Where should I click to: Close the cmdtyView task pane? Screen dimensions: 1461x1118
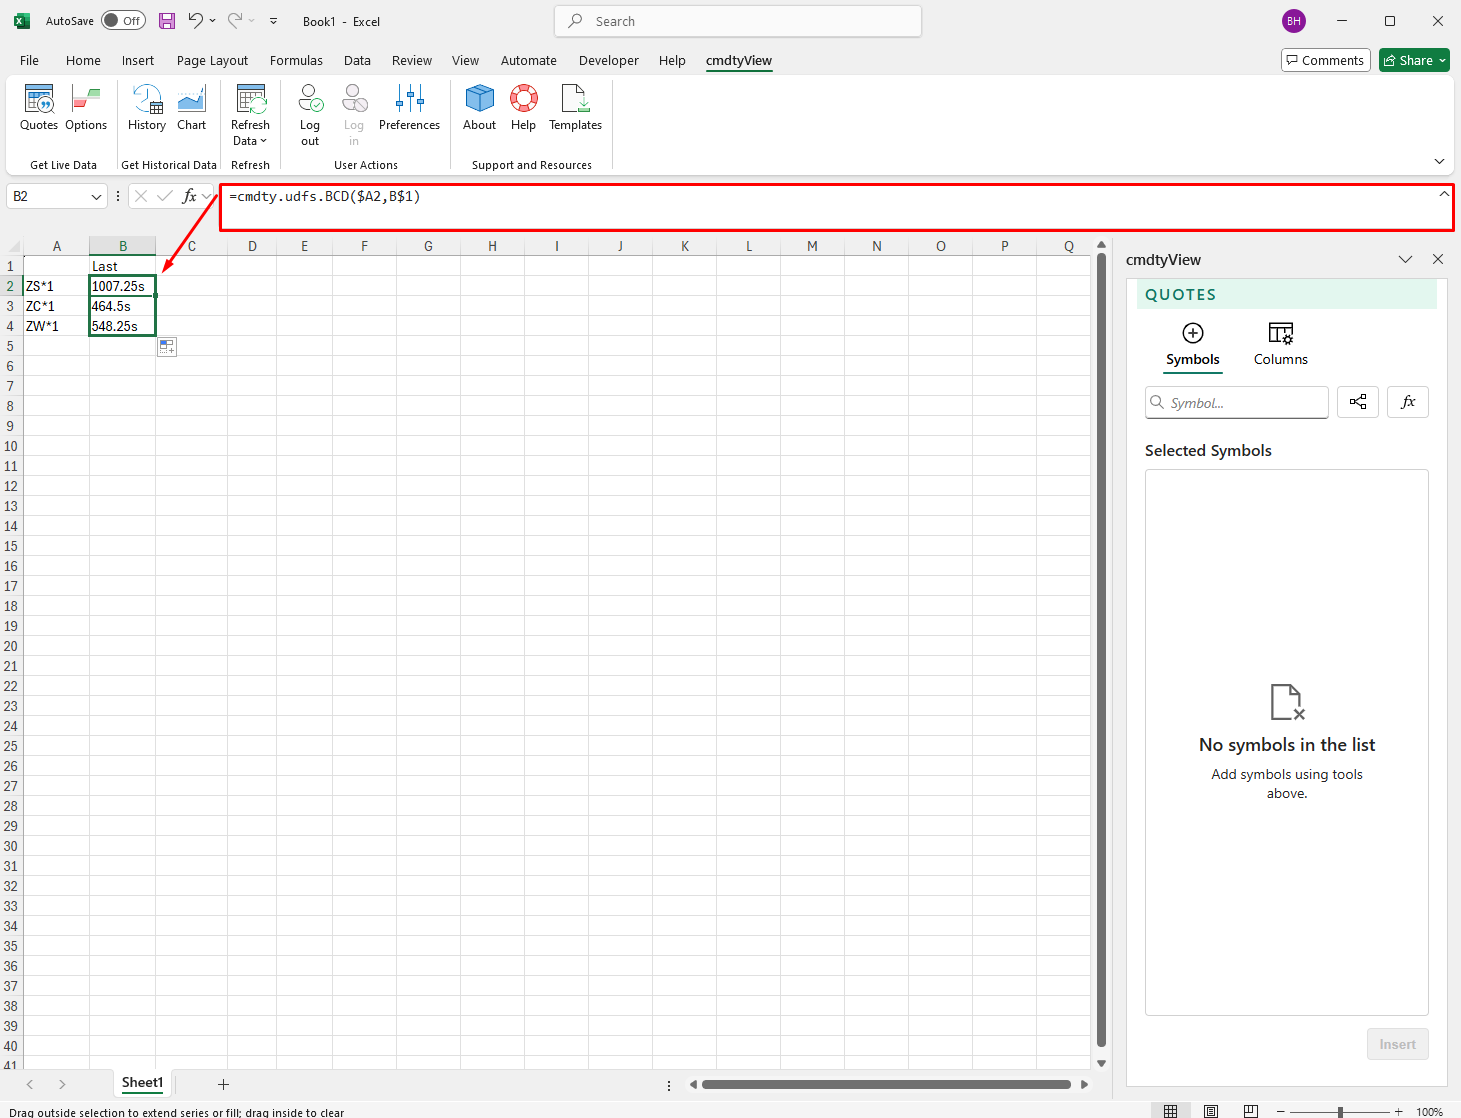point(1438,259)
